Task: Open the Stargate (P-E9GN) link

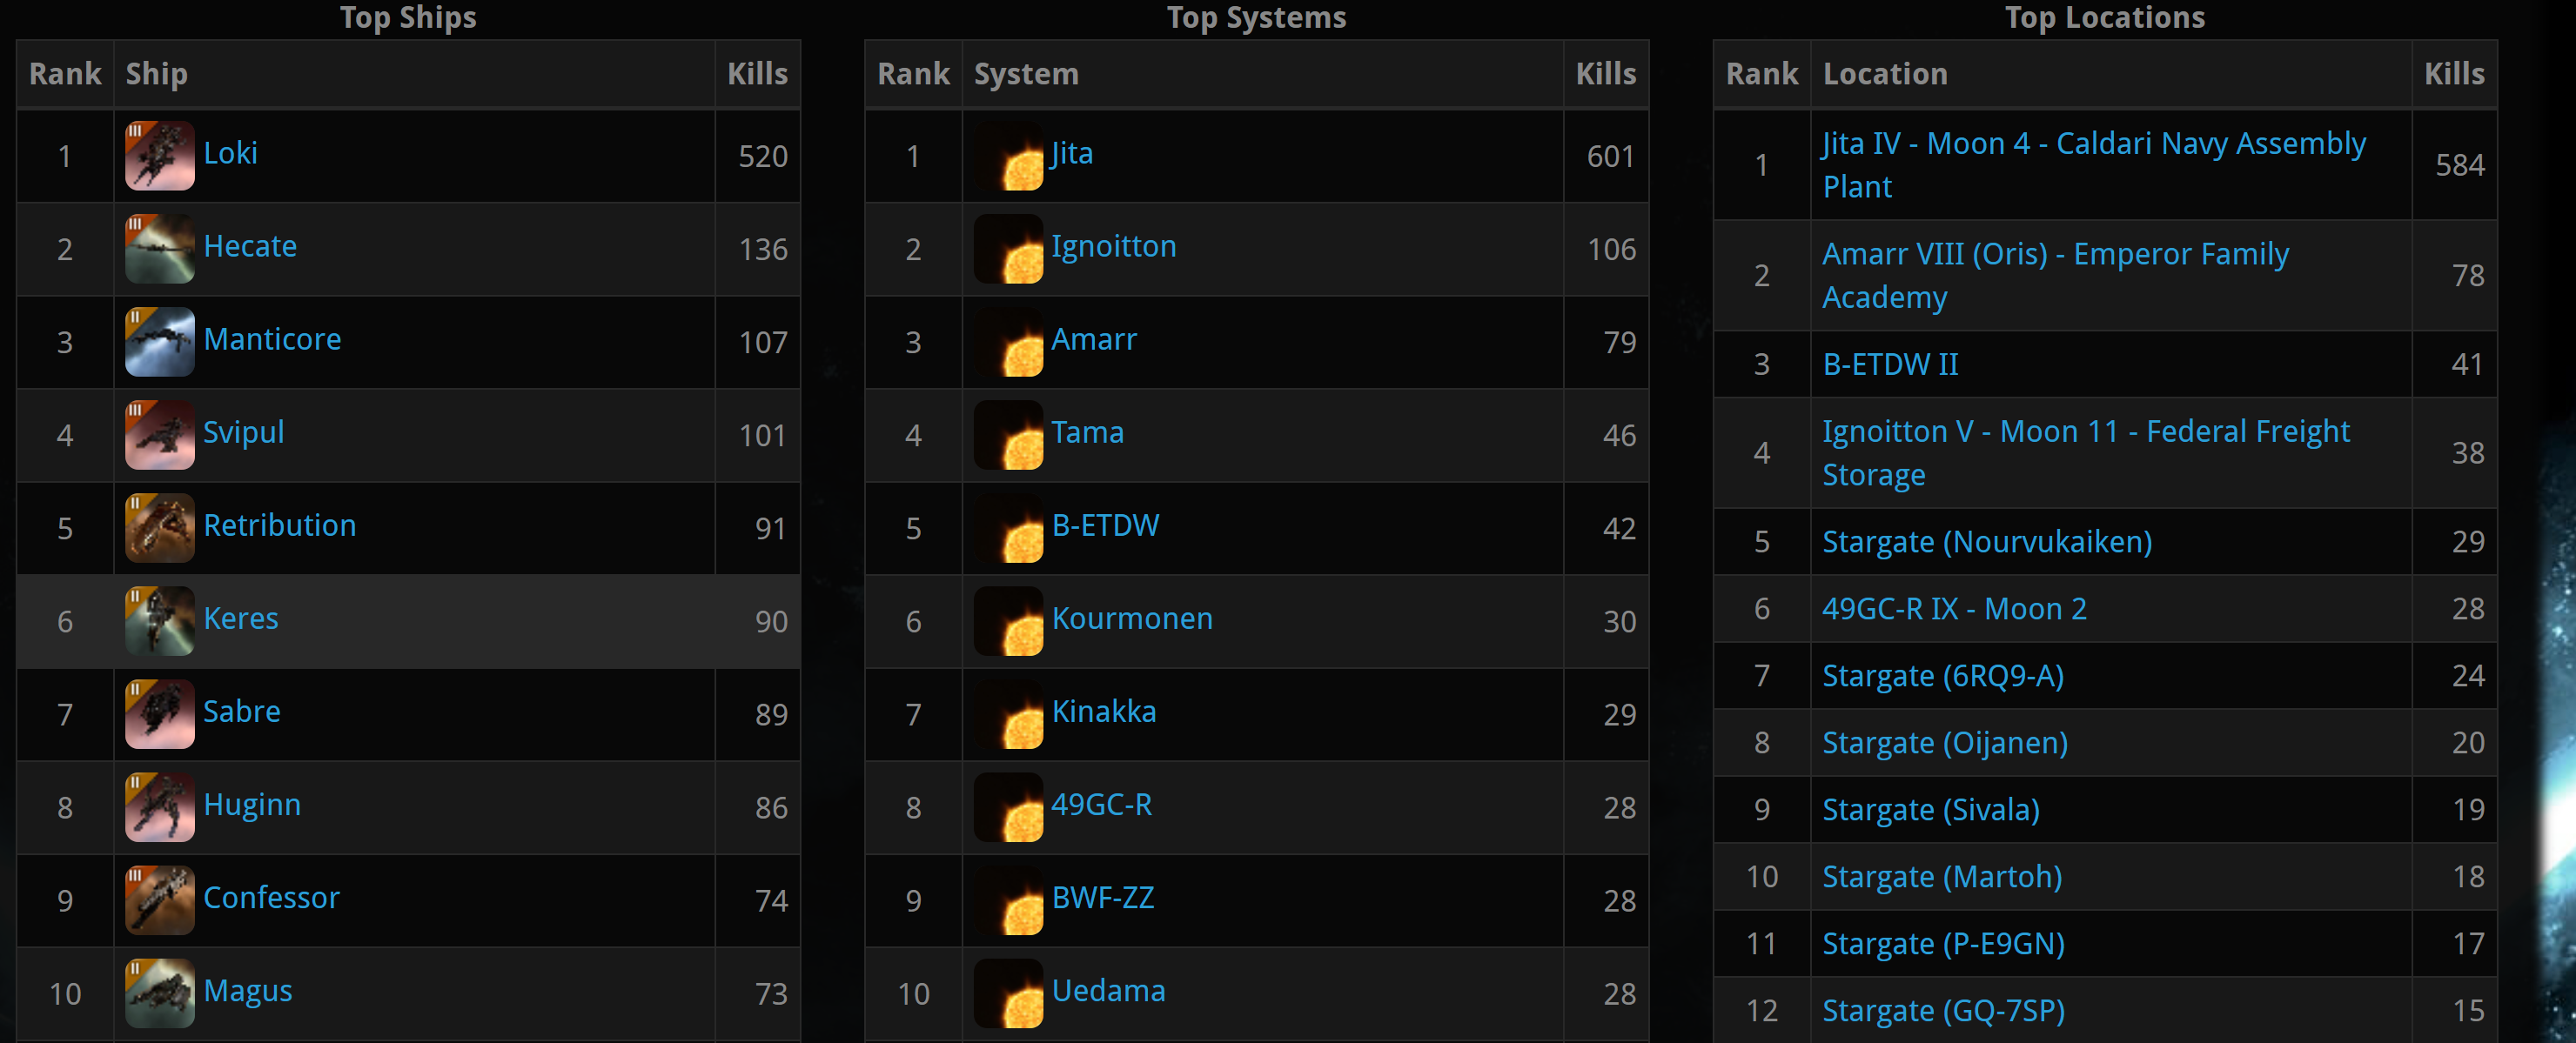Action: coord(1943,944)
